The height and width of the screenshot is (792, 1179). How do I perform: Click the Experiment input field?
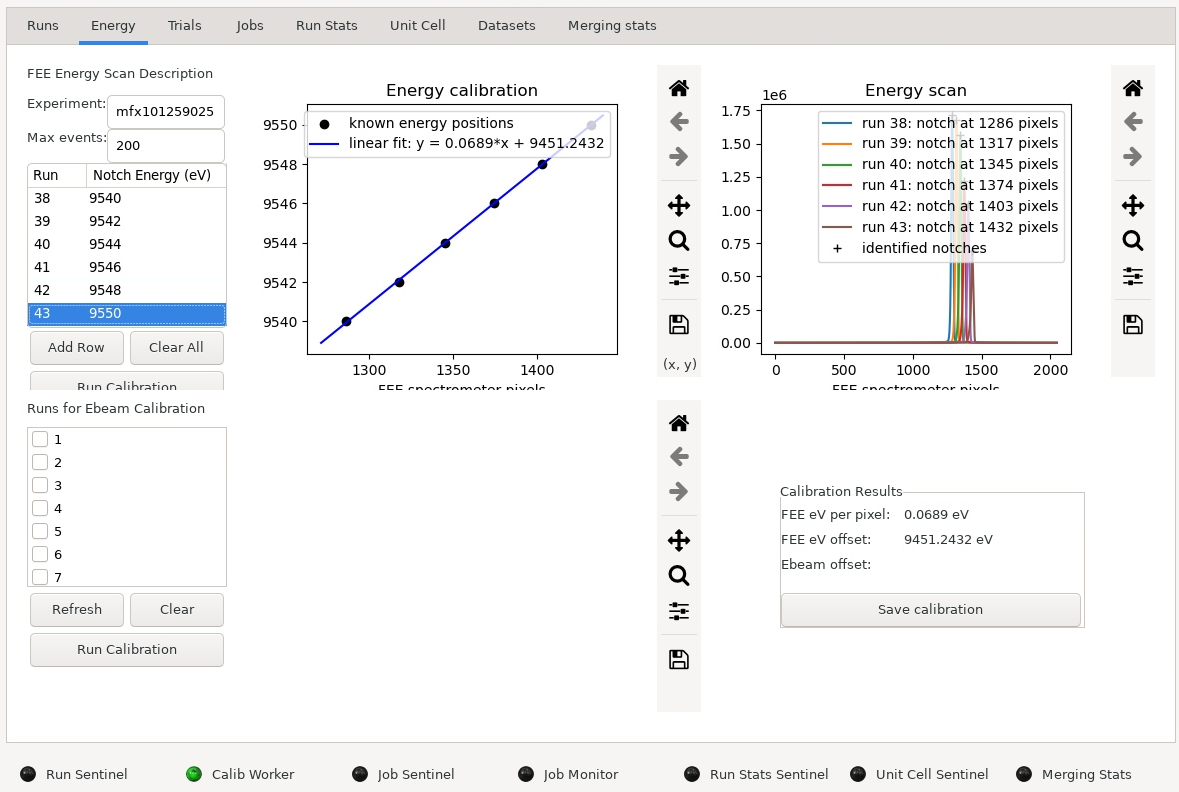pos(165,111)
